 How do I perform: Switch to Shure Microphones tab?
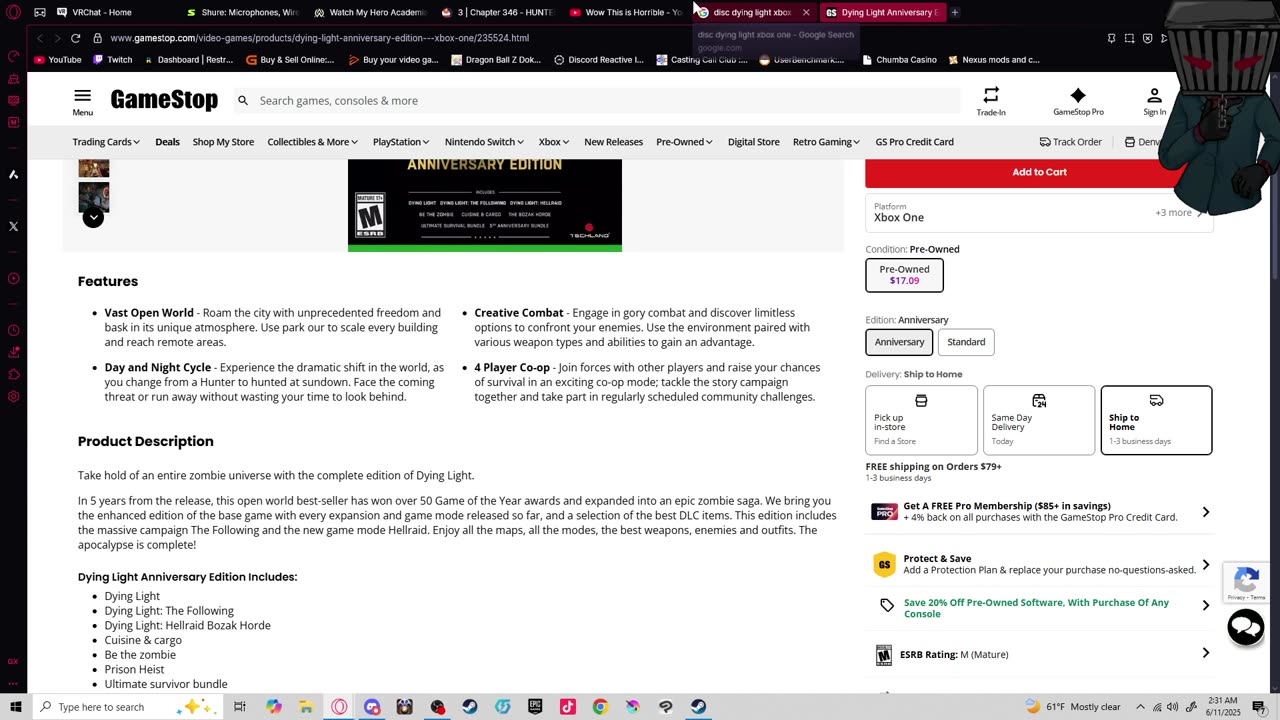tap(242, 12)
